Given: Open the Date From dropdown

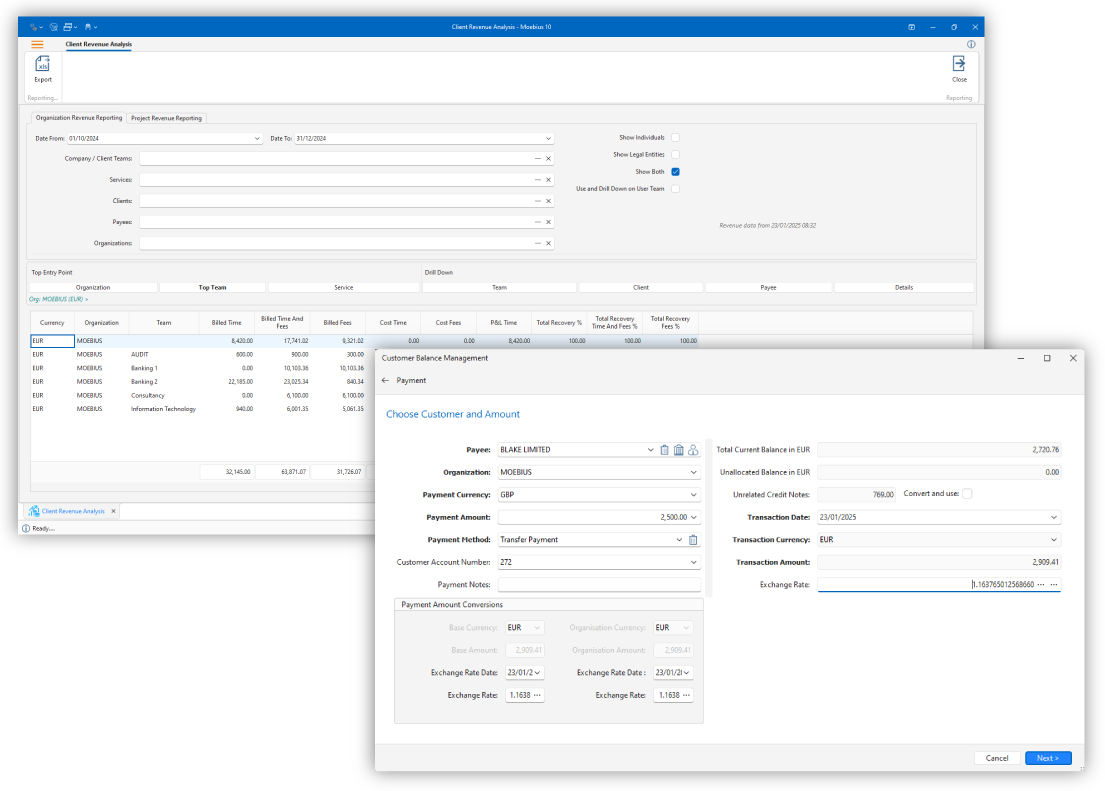Looking at the screenshot, I should tap(257, 138).
